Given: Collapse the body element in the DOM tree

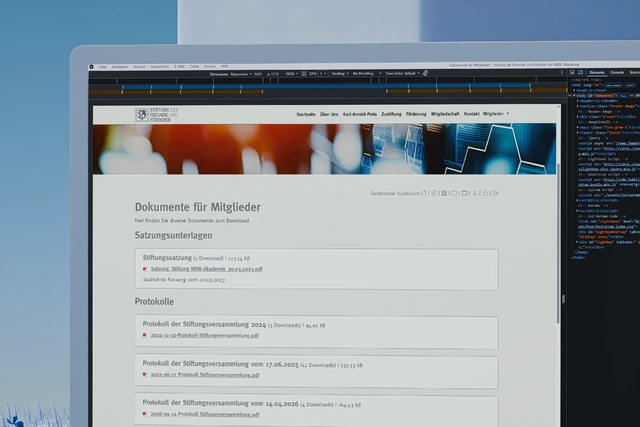Looking at the screenshot, I should click(x=574, y=96).
